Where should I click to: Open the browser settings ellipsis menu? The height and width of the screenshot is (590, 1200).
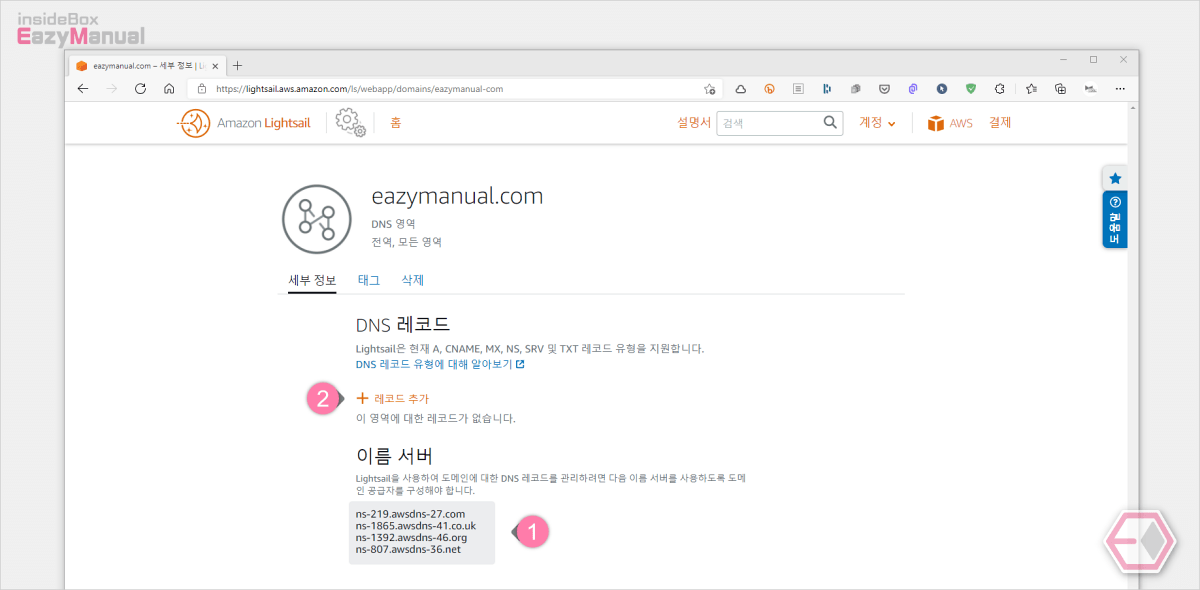coord(1120,88)
